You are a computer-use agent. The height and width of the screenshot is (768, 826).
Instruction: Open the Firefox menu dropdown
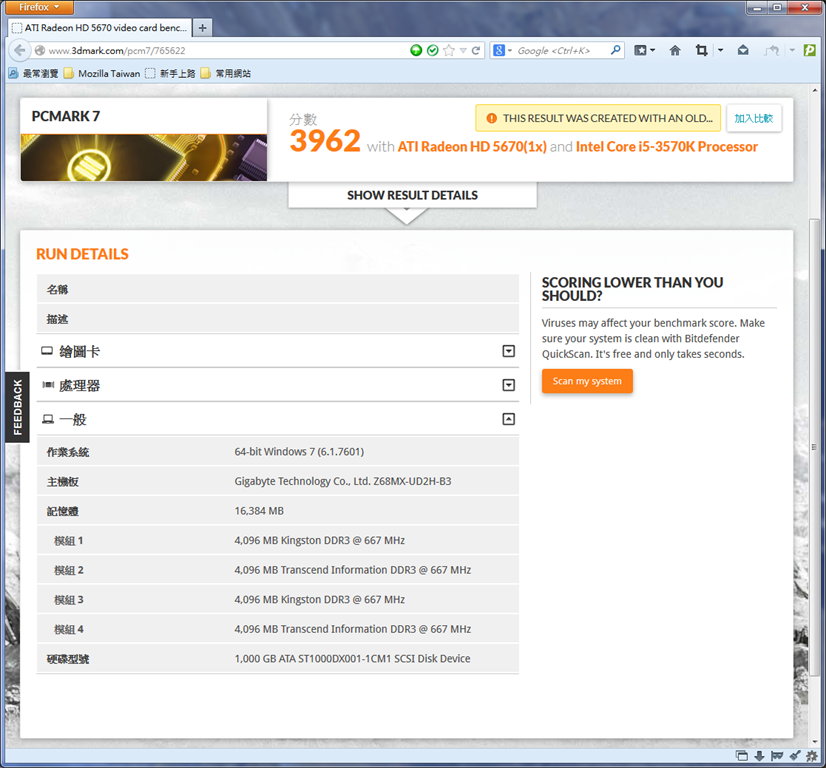(x=38, y=7)
